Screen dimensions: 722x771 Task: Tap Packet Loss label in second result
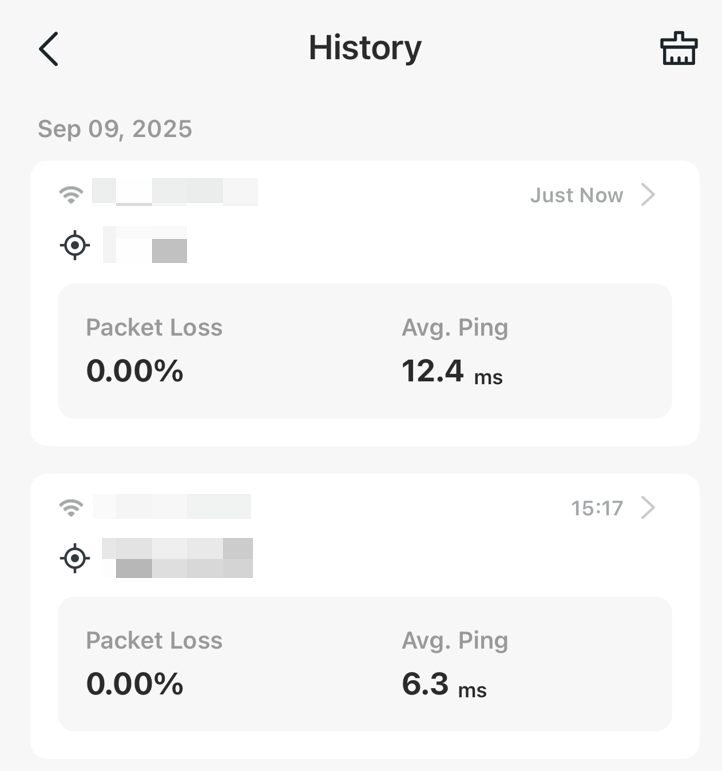click(x=154, y=641)
